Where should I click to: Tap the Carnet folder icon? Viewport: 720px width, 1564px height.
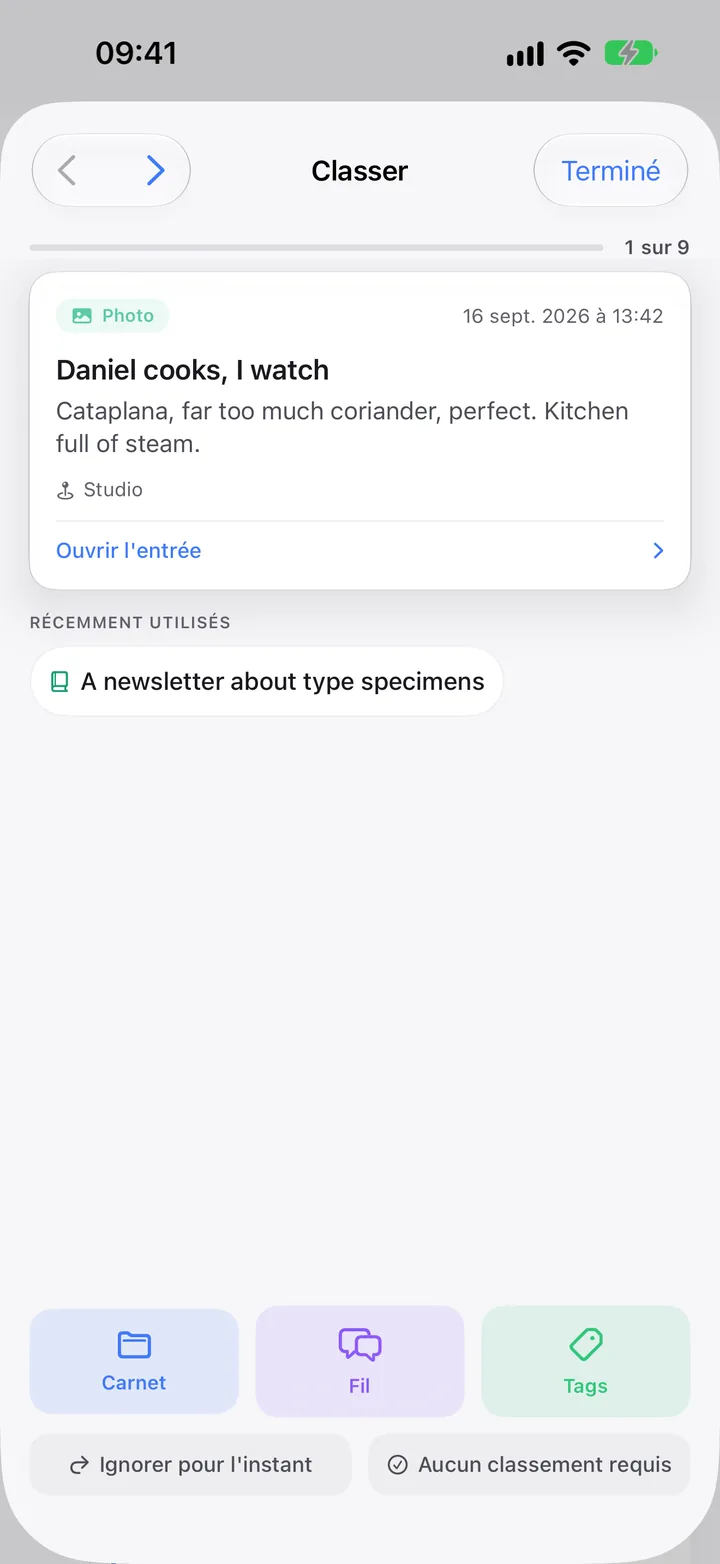click(134, 1345)
